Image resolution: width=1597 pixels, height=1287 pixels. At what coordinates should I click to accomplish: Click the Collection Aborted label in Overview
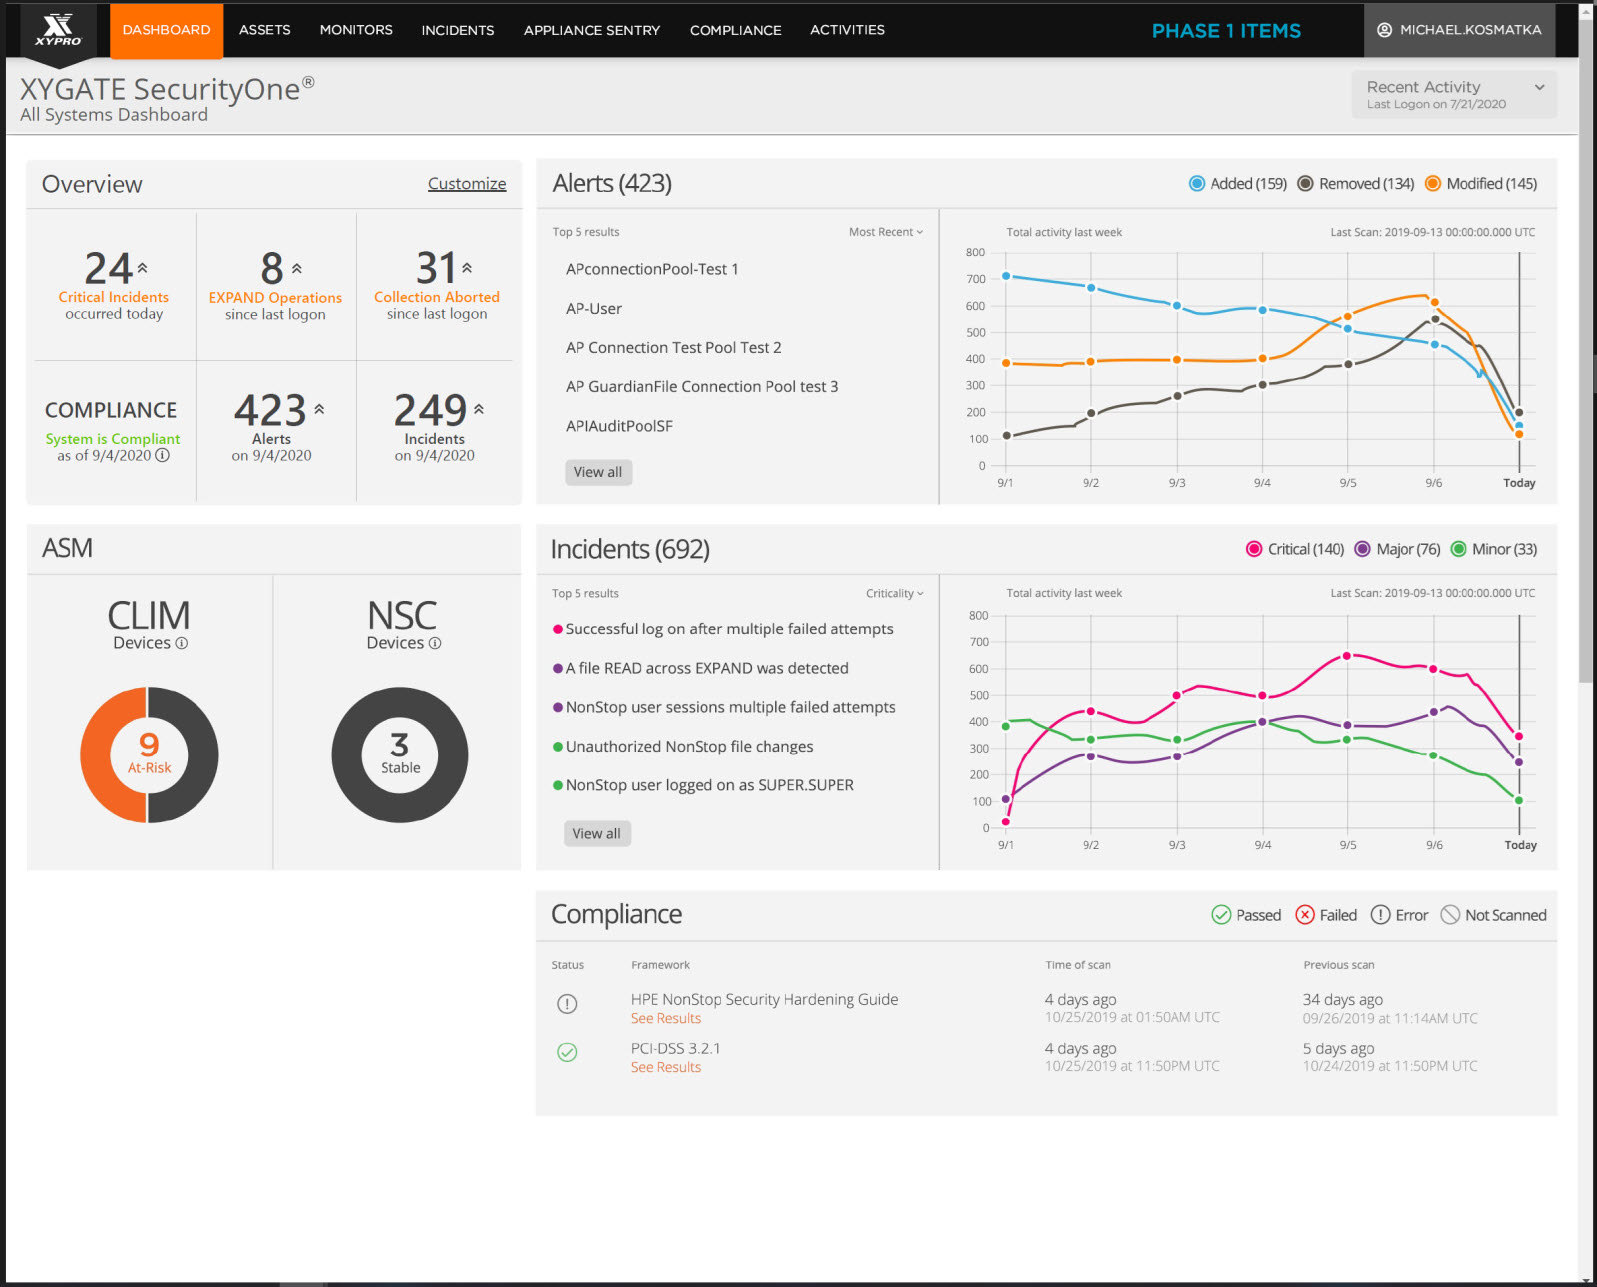click(x=437, y=297)
